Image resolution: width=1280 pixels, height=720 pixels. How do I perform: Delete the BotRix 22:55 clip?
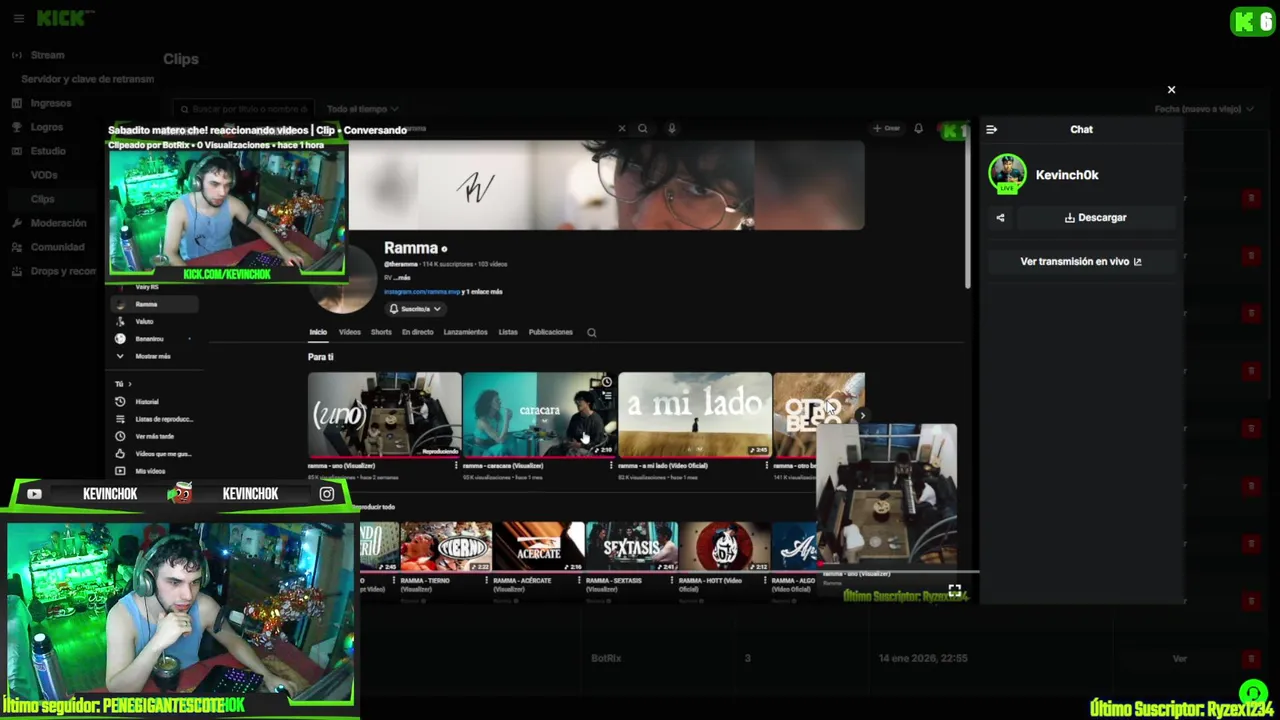pos(1250,659)
